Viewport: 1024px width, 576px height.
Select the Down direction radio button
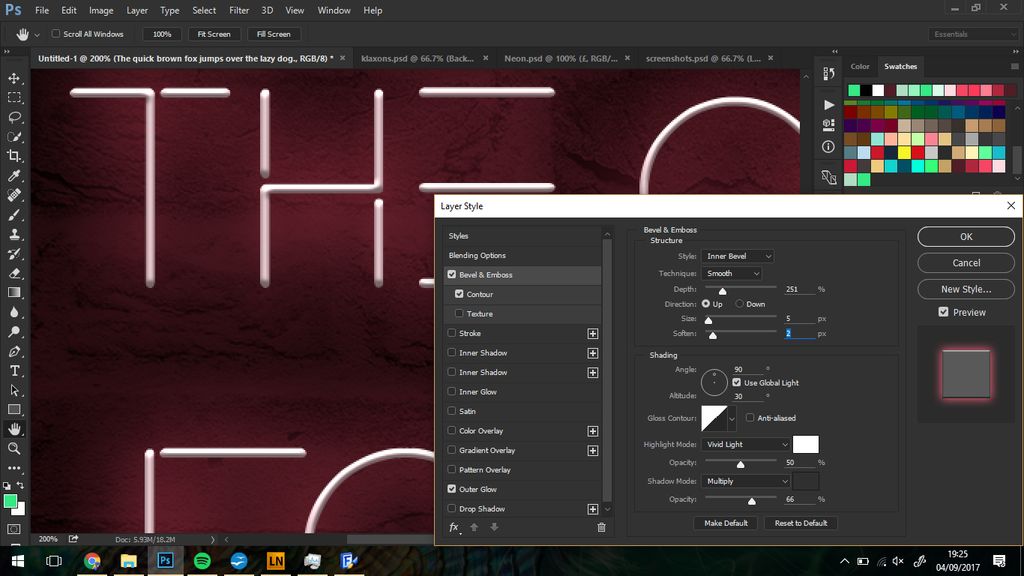point(738,304)
